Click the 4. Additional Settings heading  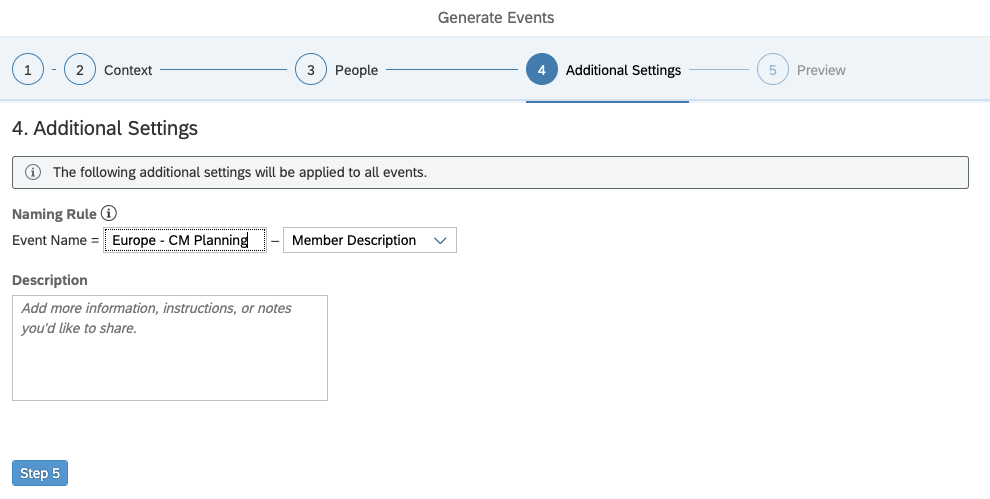[105, 128]
